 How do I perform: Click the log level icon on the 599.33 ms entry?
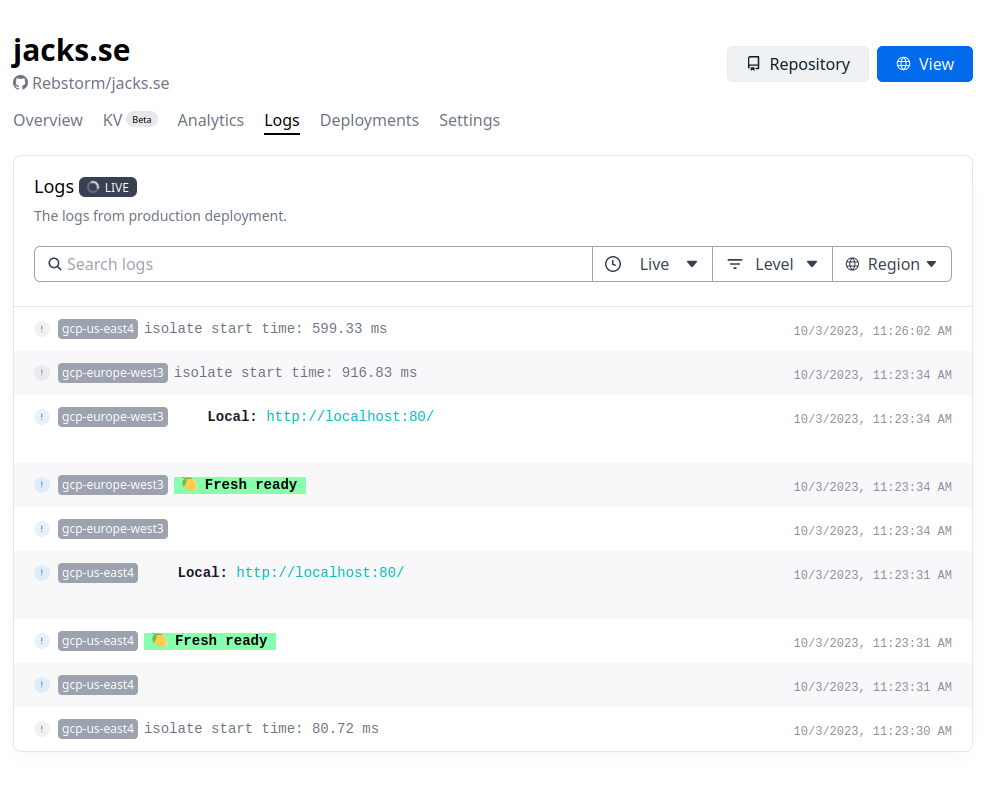click(x=41, y=329)
